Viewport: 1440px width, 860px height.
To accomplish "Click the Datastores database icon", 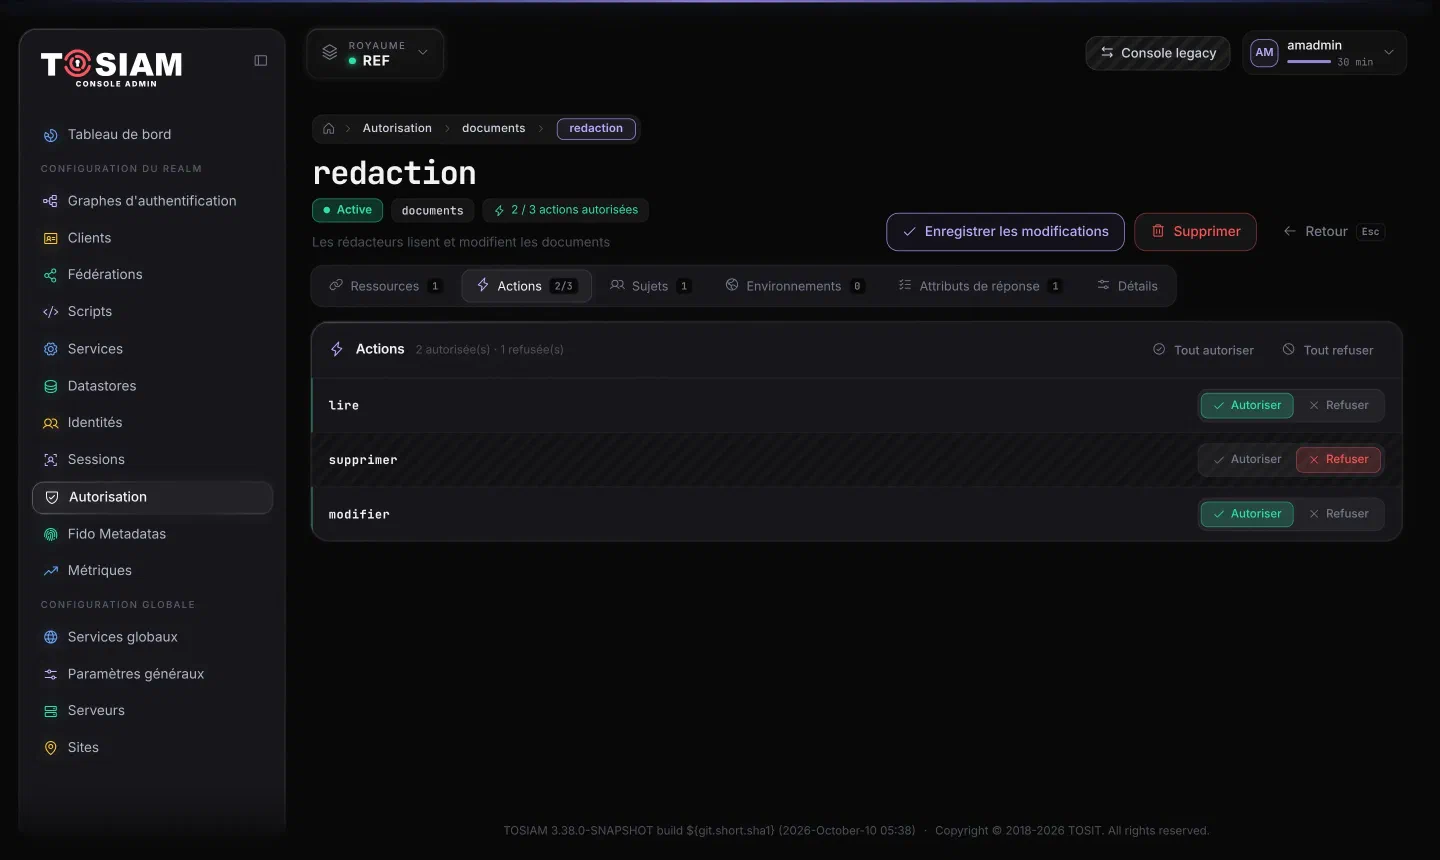I will coord(51,386).
